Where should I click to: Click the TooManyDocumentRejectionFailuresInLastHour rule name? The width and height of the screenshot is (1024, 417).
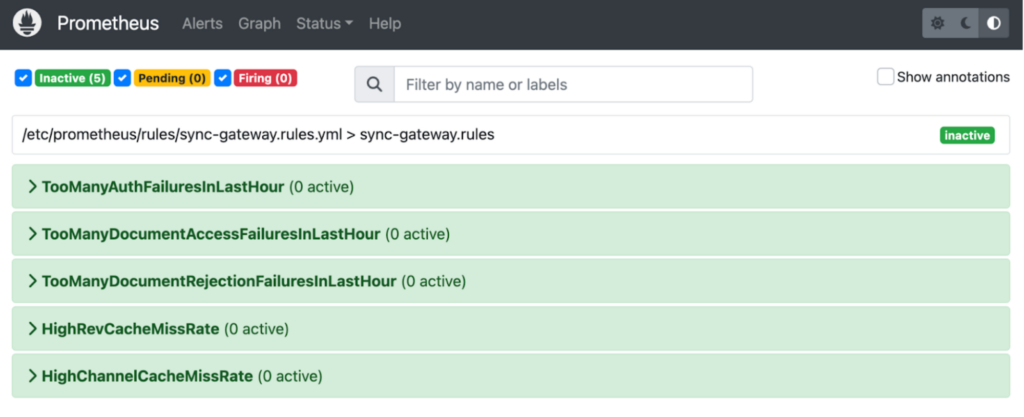click(219, 281)
